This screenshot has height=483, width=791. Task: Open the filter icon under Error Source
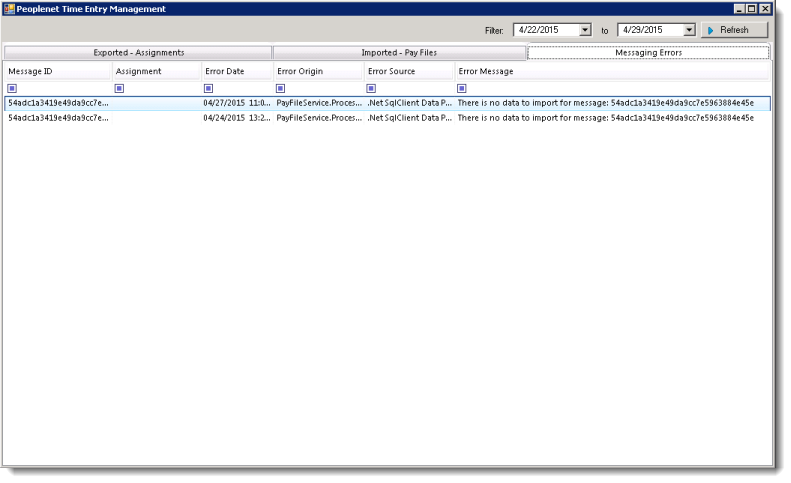(371, 88)
